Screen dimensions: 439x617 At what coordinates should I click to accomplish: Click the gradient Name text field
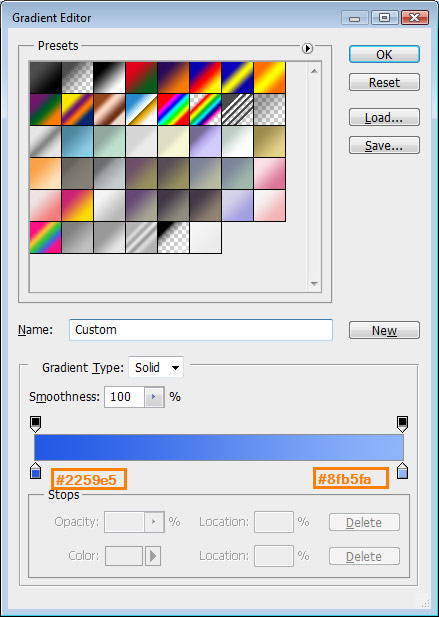pyautogui.click(x=201, y=330)
